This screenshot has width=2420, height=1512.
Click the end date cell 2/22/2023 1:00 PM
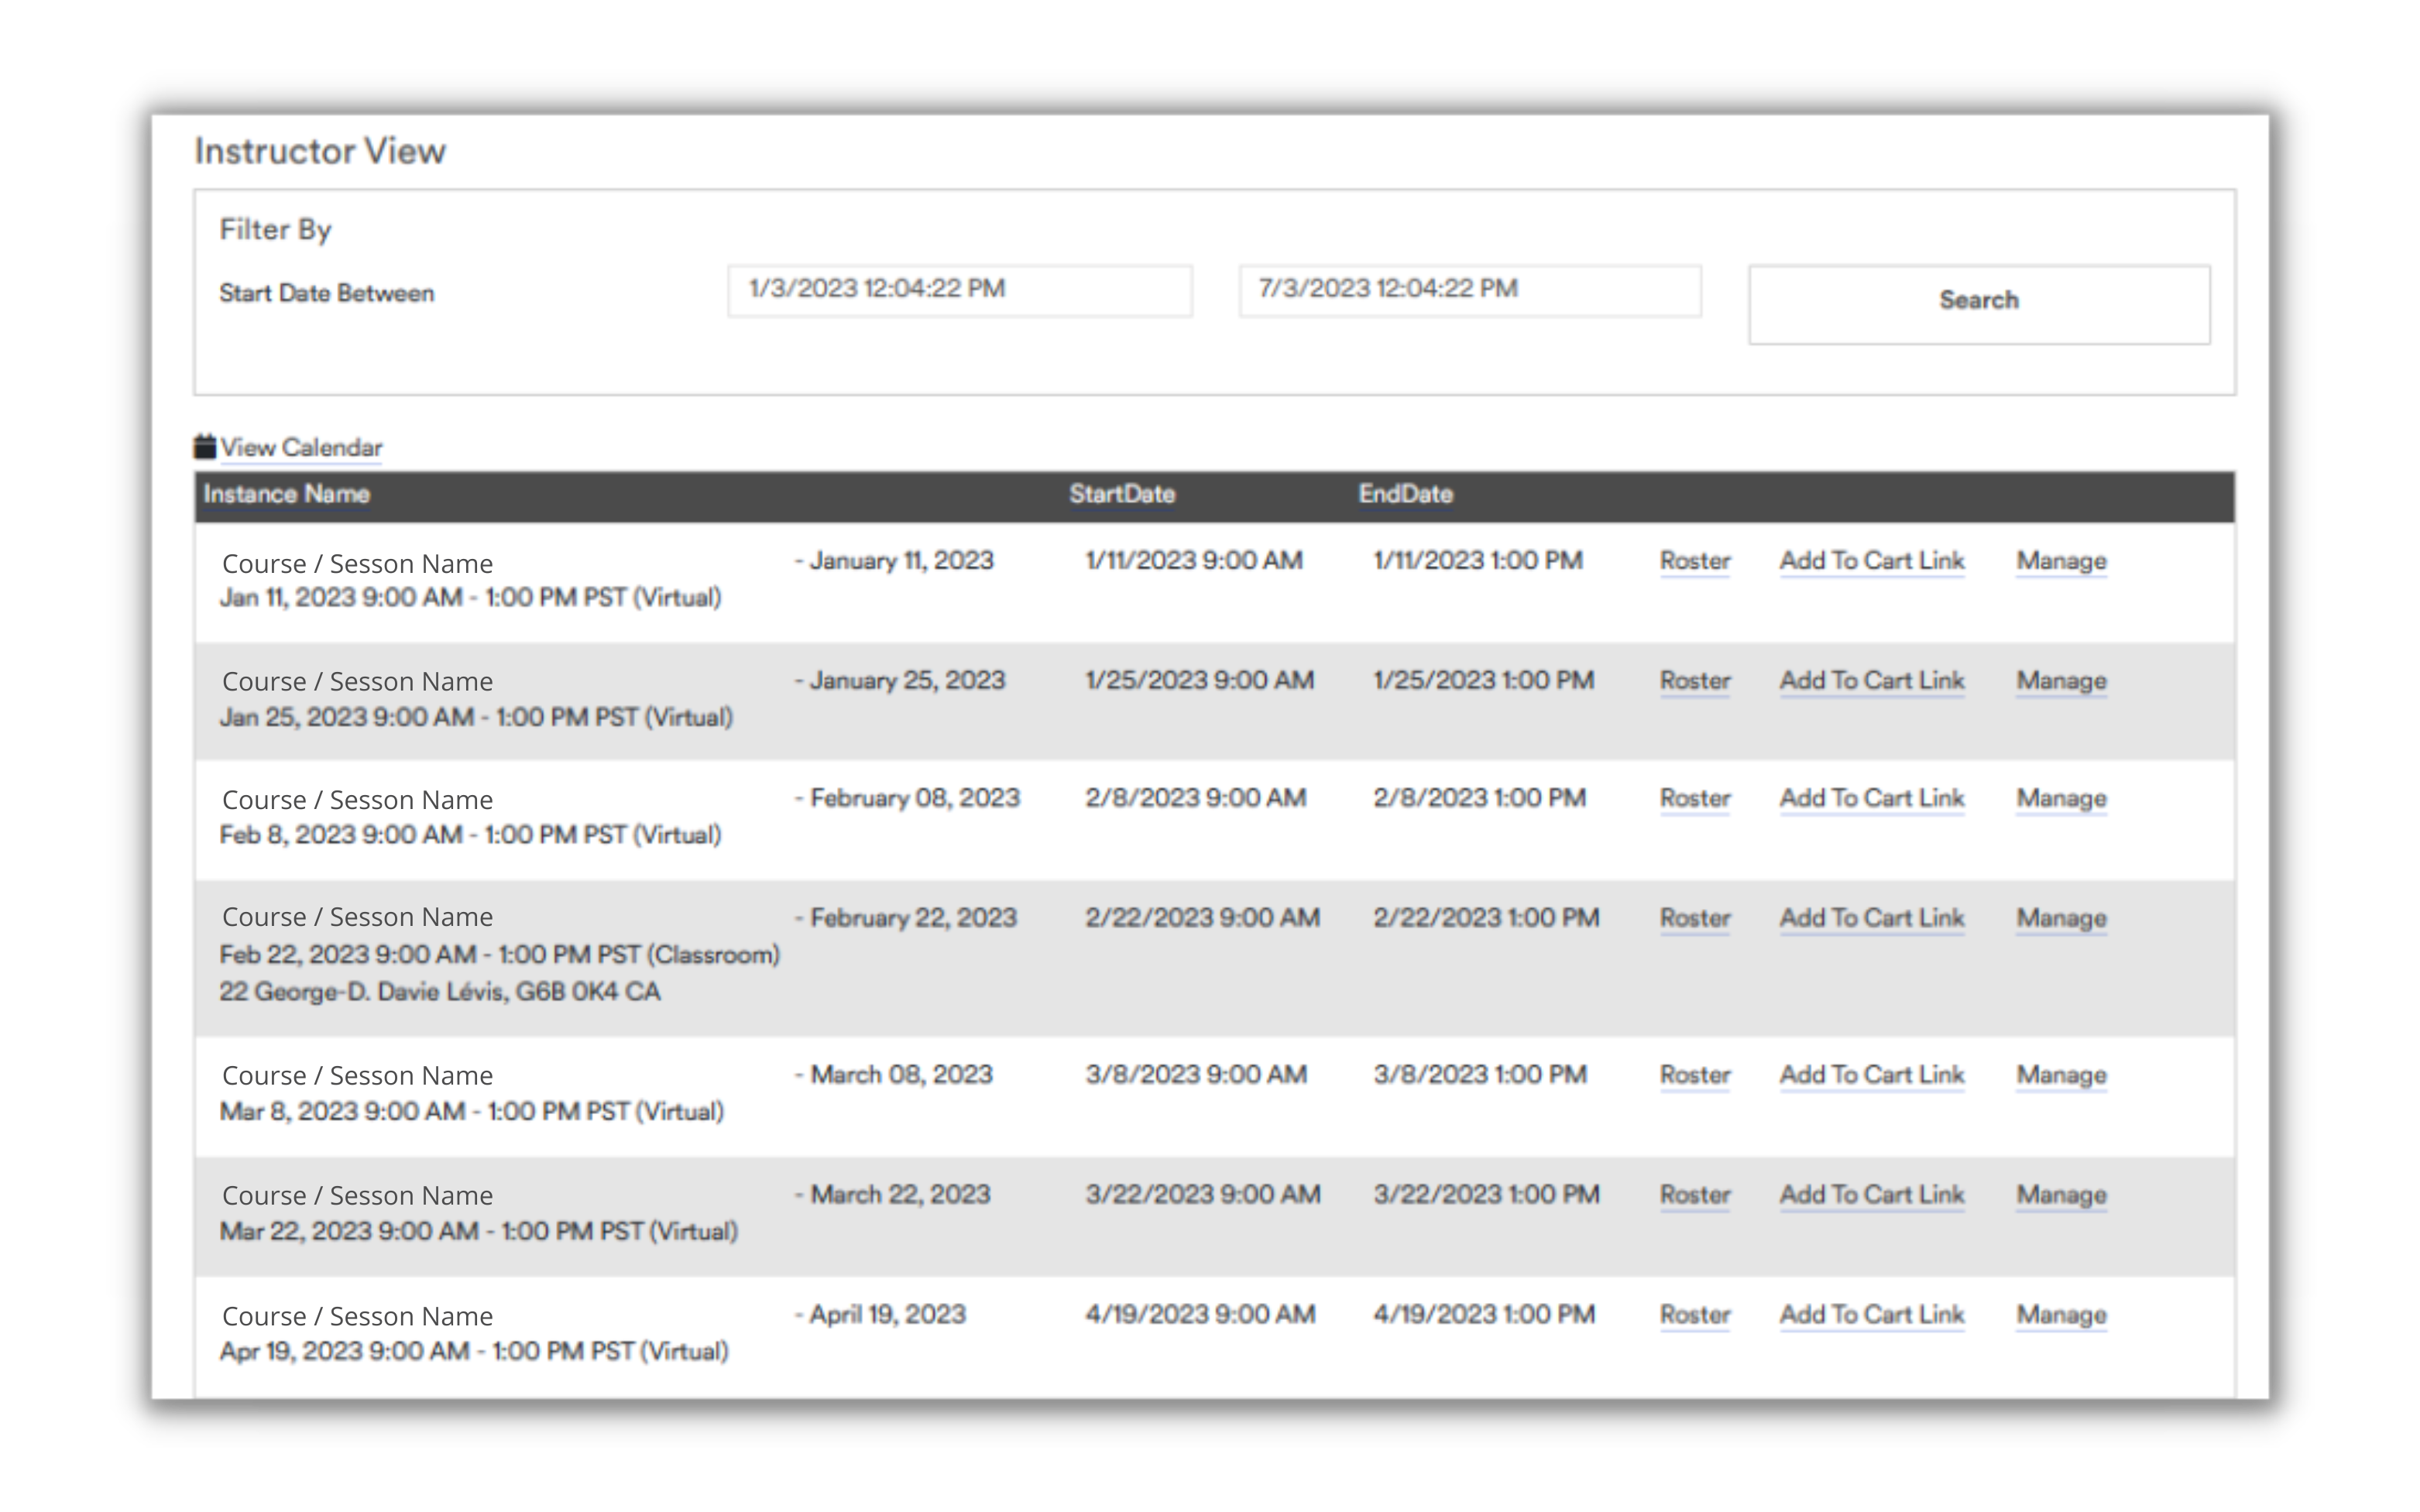1487,918
